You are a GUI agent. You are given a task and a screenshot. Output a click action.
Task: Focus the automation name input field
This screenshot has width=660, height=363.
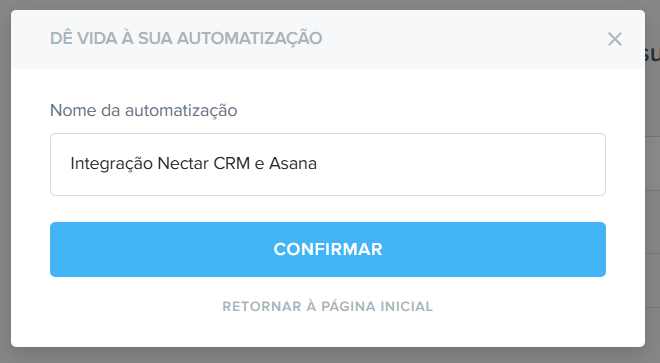[327, 164]
